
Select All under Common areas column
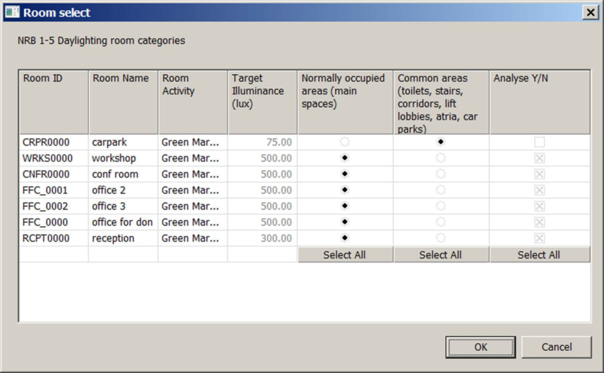click(441, 255)
